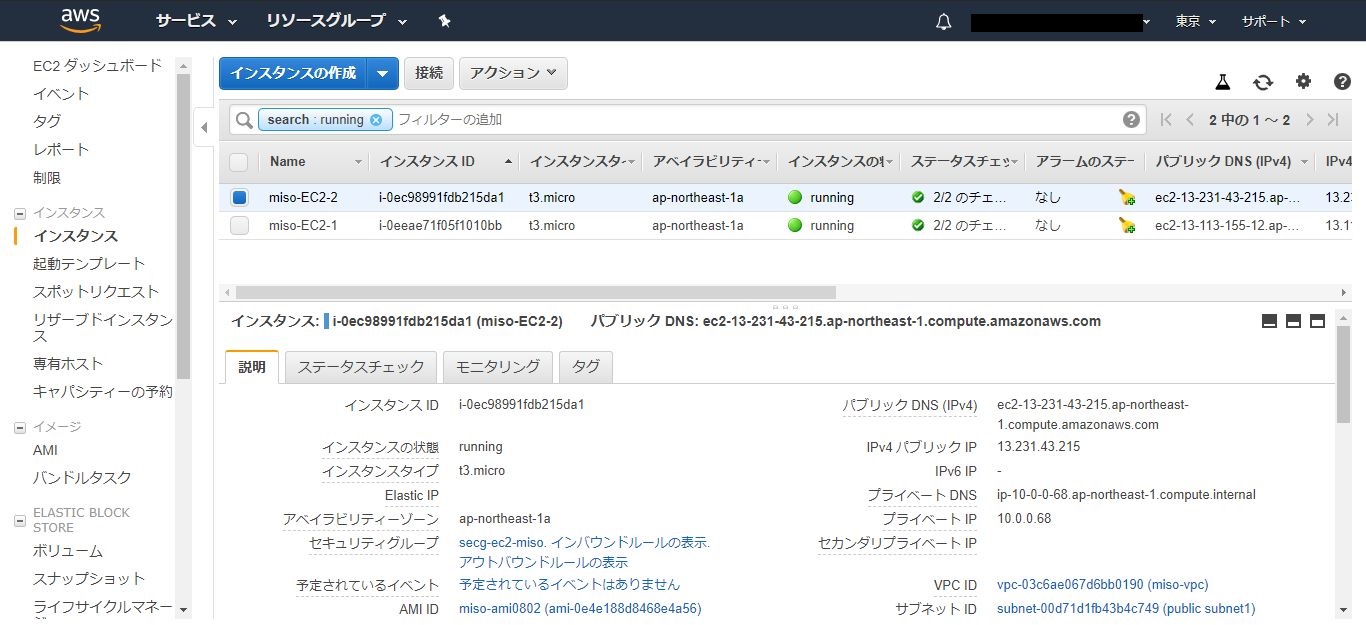1366x625 pixels.
Task: Click the フィルターの追加 search field
Action: (x=750, y=120)
